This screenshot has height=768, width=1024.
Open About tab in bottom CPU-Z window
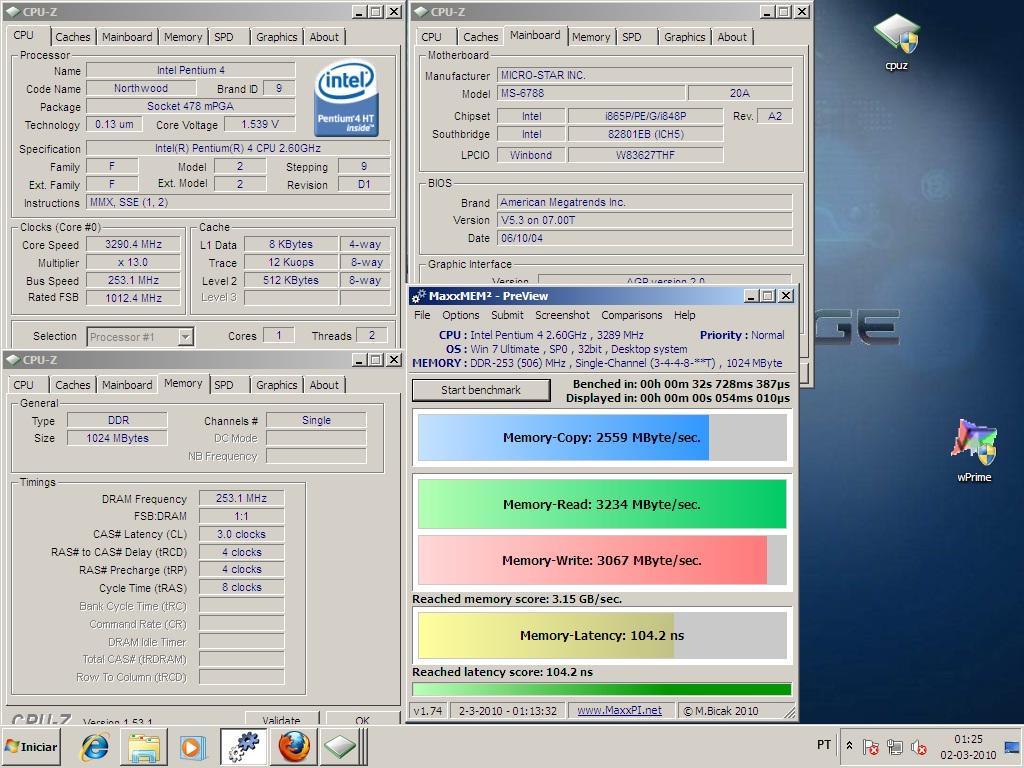324,385
